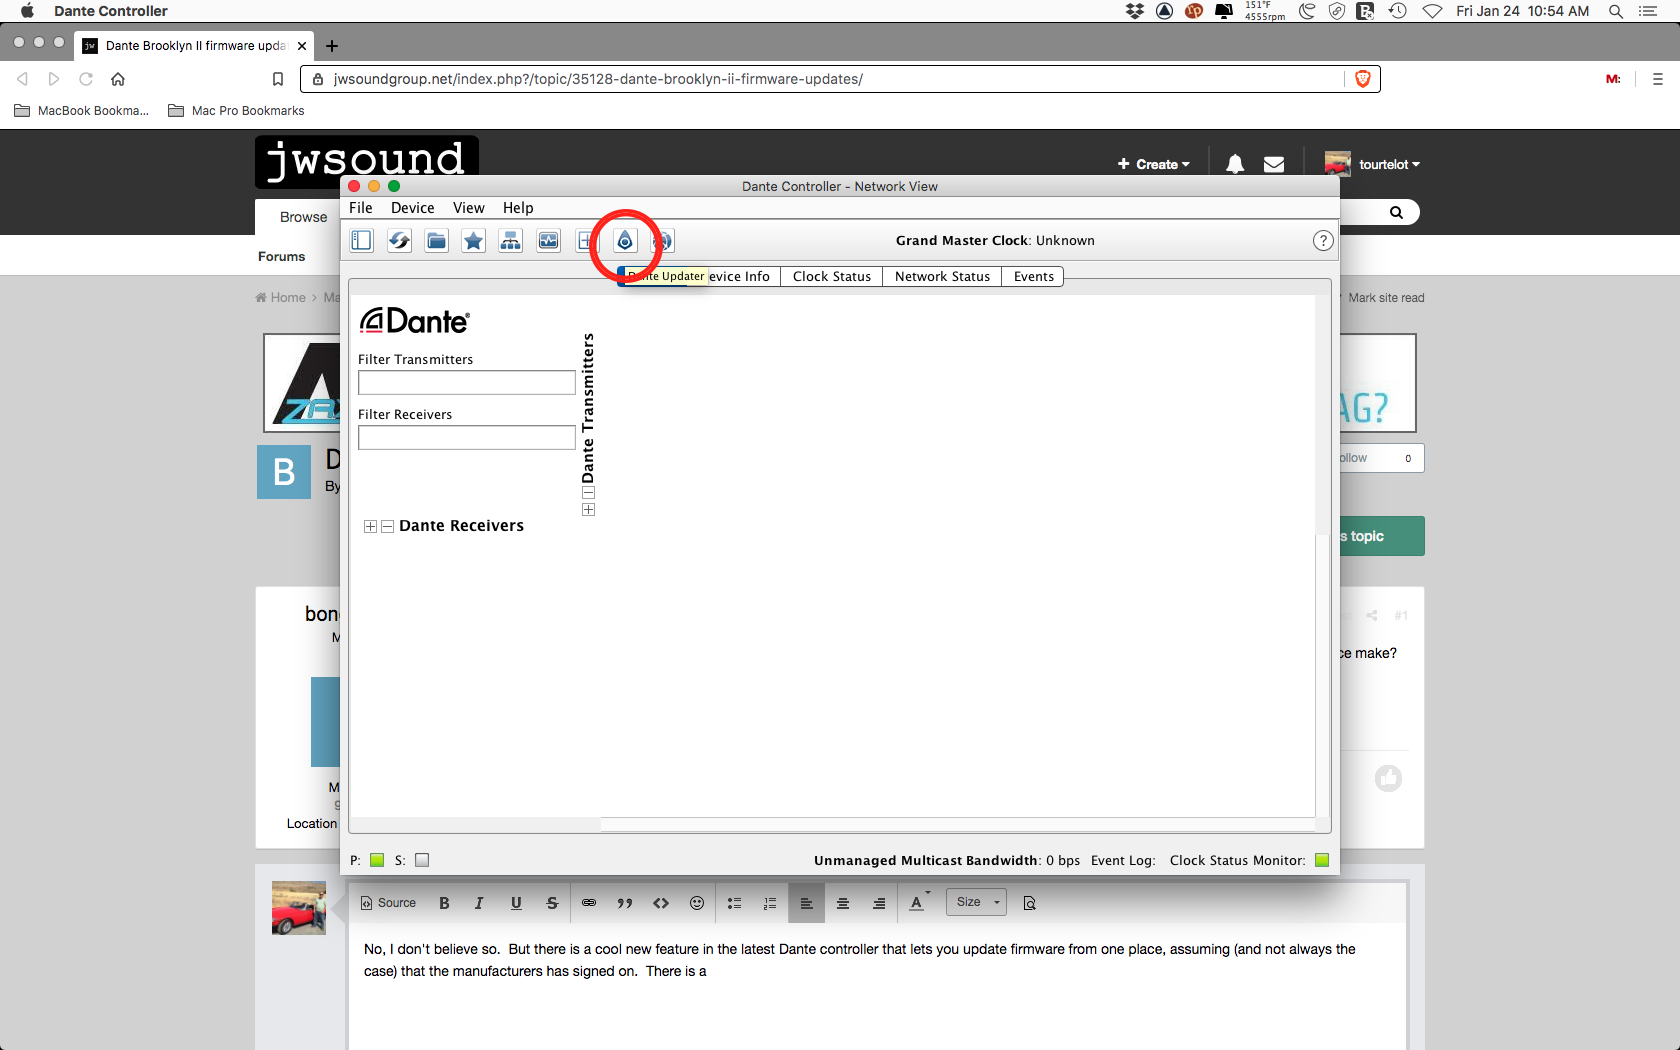The height and width of the screenshot is (1050, 1680).
Task: Open the View menu in Dante Controller
Action: click(468, 208)
